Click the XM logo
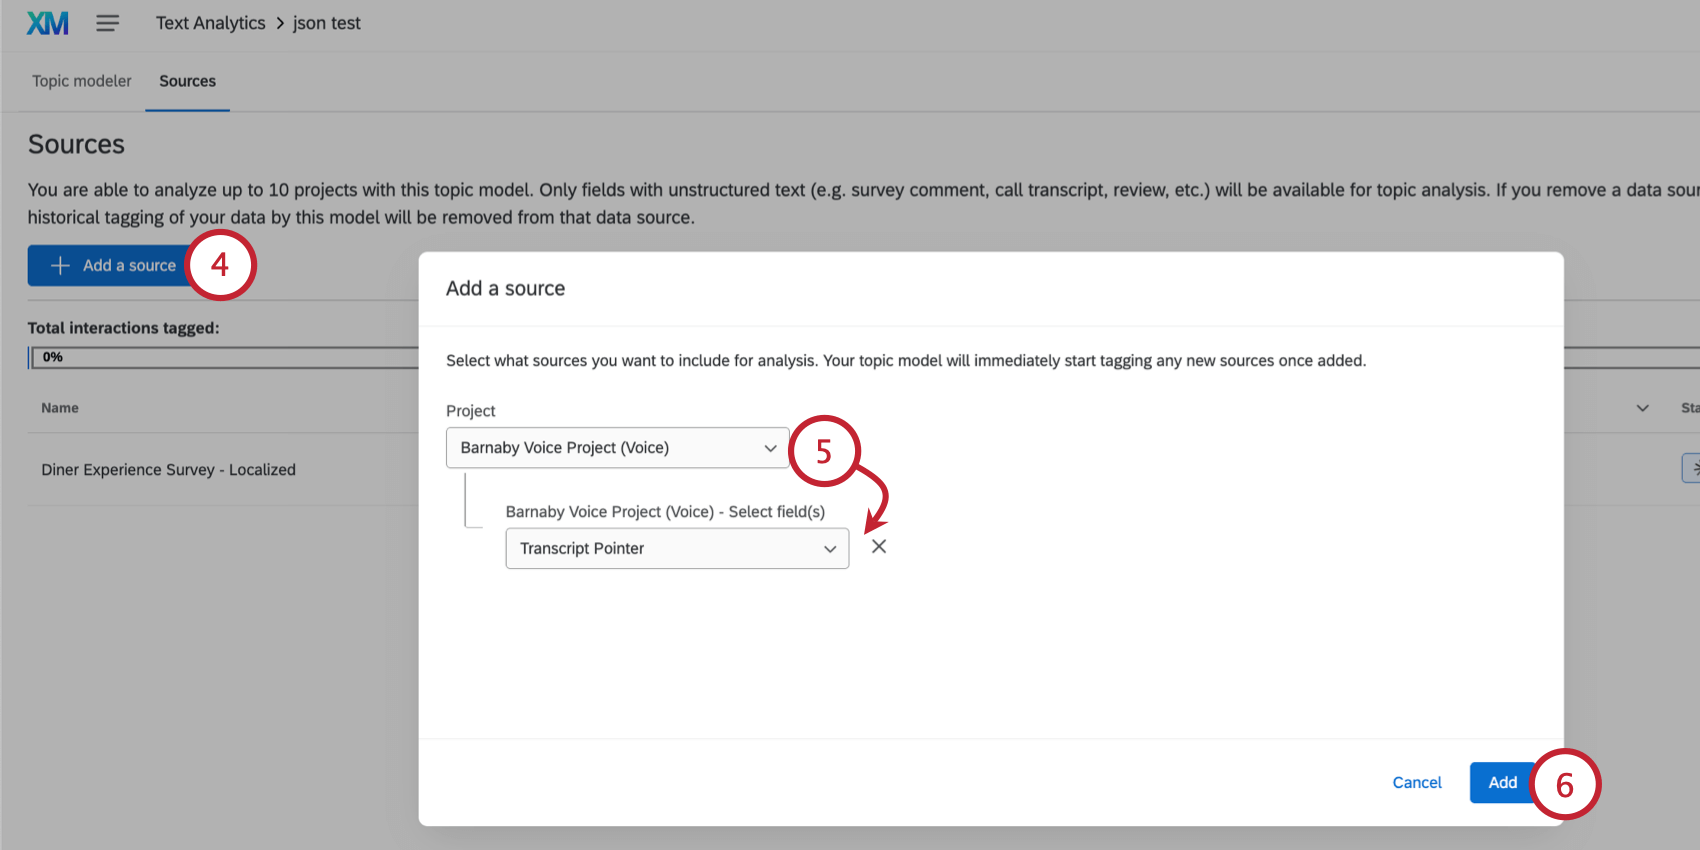Image resolution: width=1700 pixels, height=850 pixels. pyautogui.click(x=48, y=23)
